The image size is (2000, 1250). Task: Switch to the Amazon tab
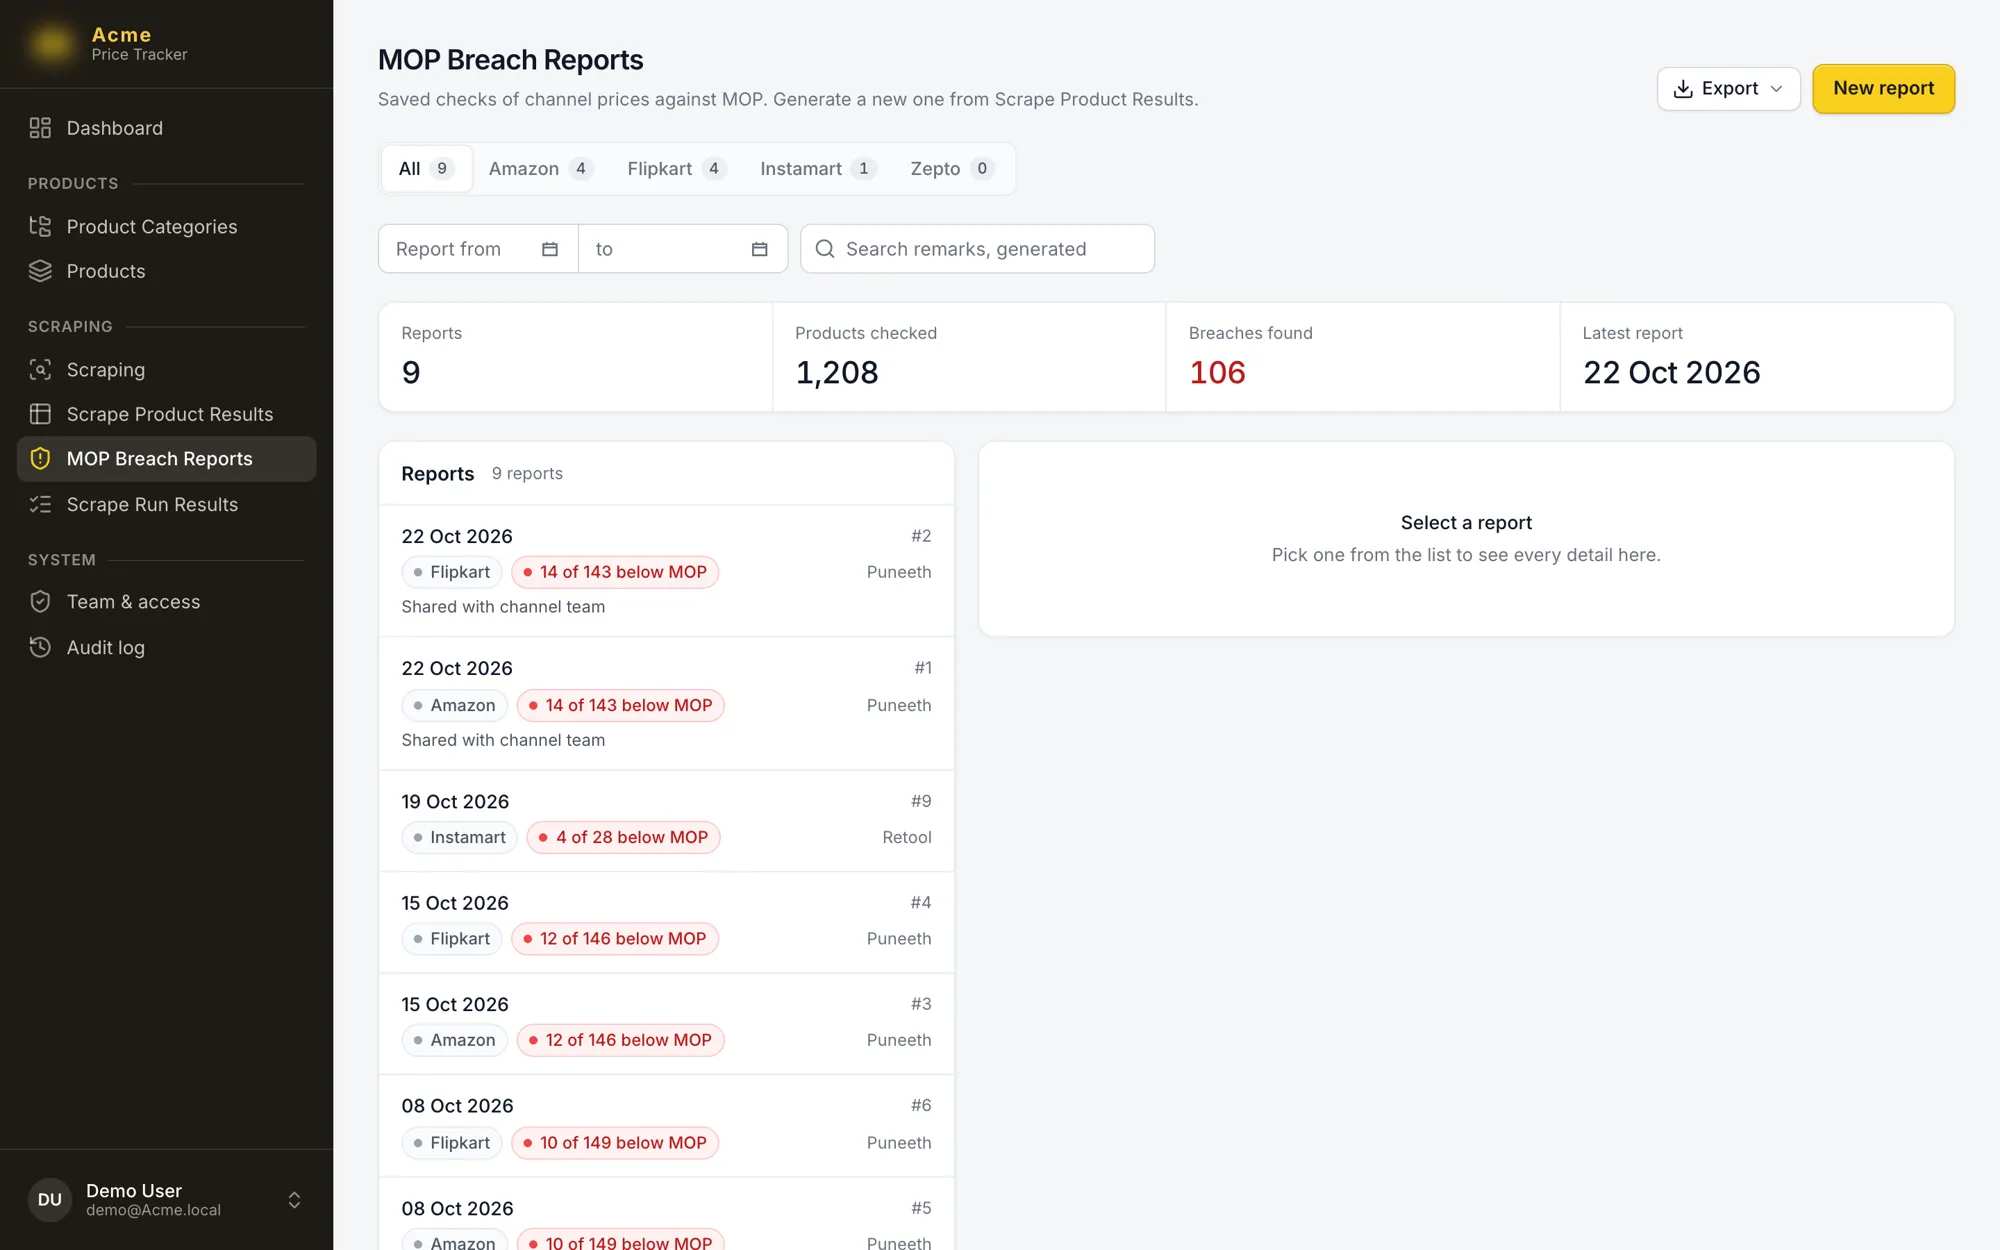(x=540, y=168)
